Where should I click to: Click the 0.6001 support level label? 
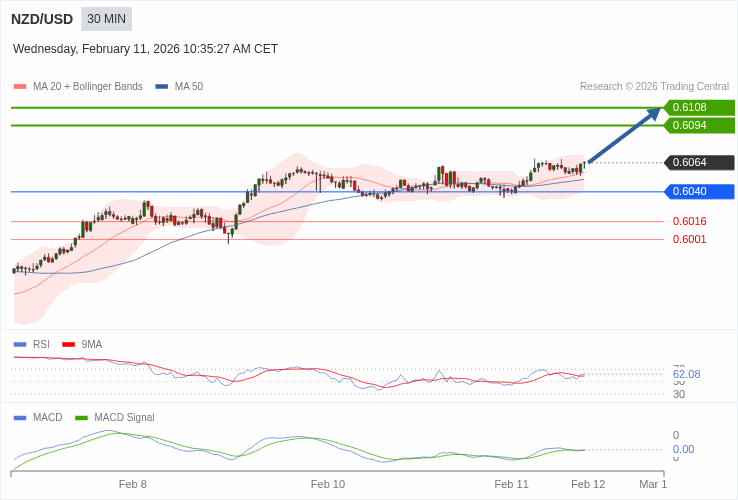(689, 239)
